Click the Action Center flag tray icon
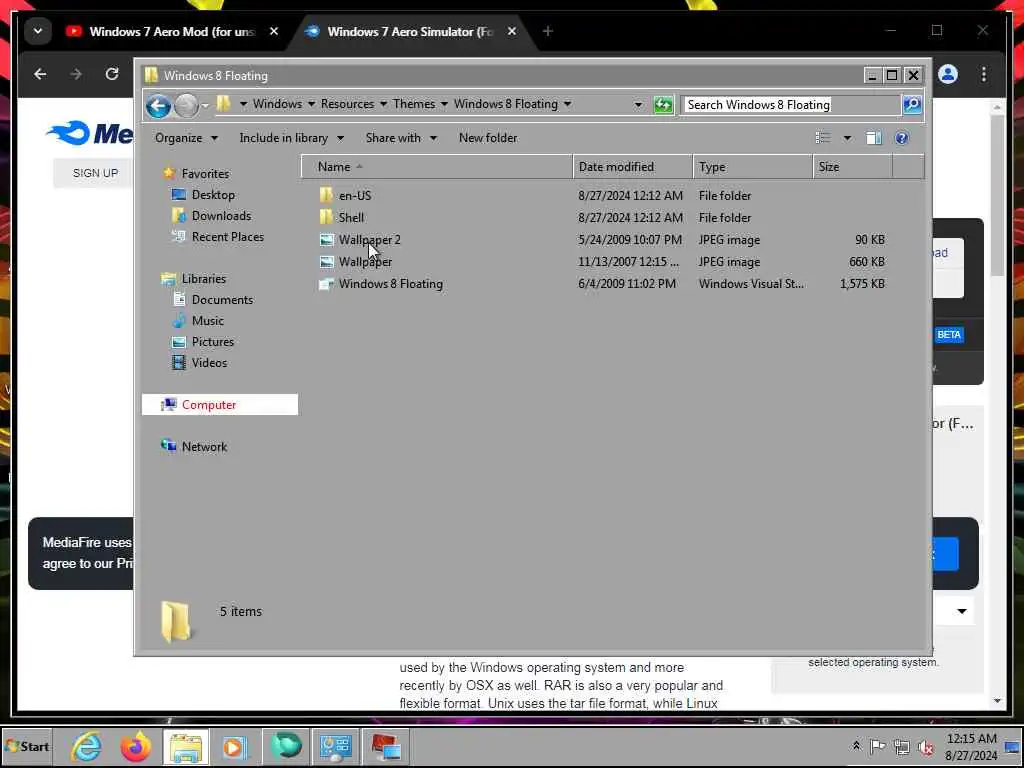Screen dimensions: 1024x768 pyautogui.click(x=878, y=746)
